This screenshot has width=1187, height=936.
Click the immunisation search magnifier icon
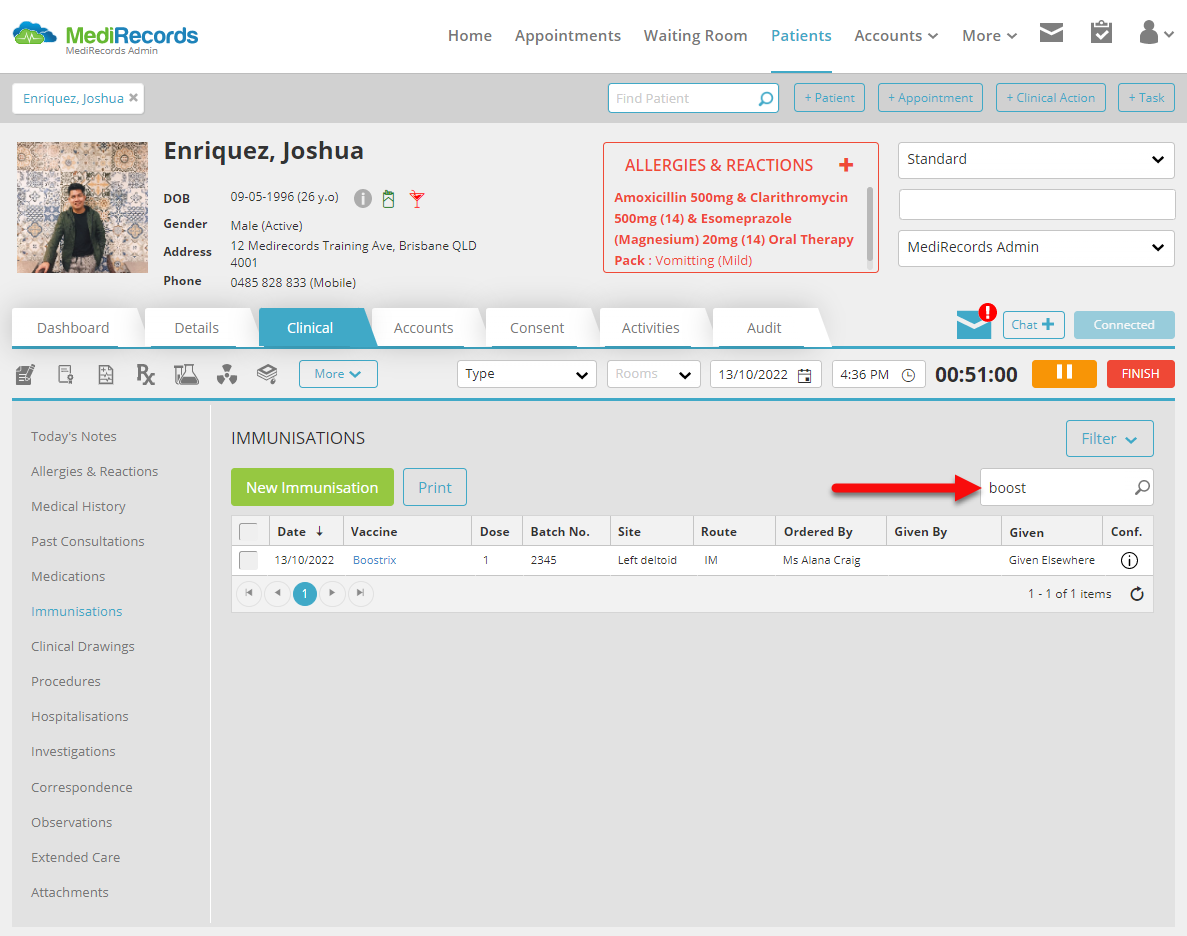tap(1142, 488)
